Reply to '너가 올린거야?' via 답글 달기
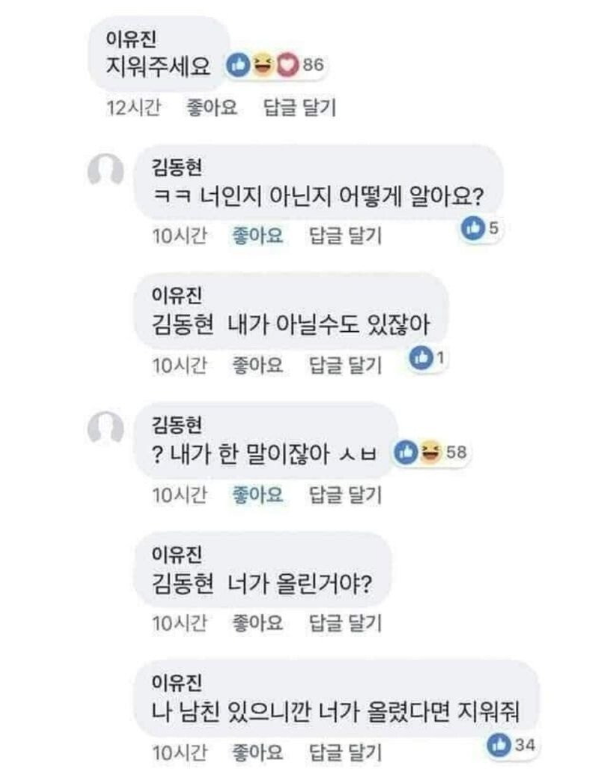 pyautogui.click(x=345, y=623)
